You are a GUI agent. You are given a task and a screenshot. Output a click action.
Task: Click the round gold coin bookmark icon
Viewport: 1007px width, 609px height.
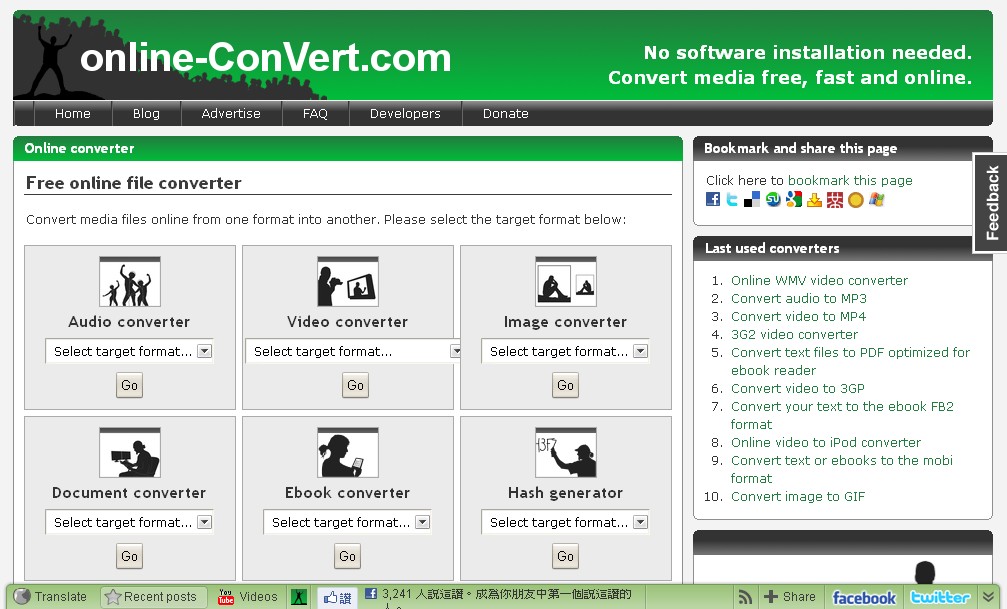tap(855, 200)
